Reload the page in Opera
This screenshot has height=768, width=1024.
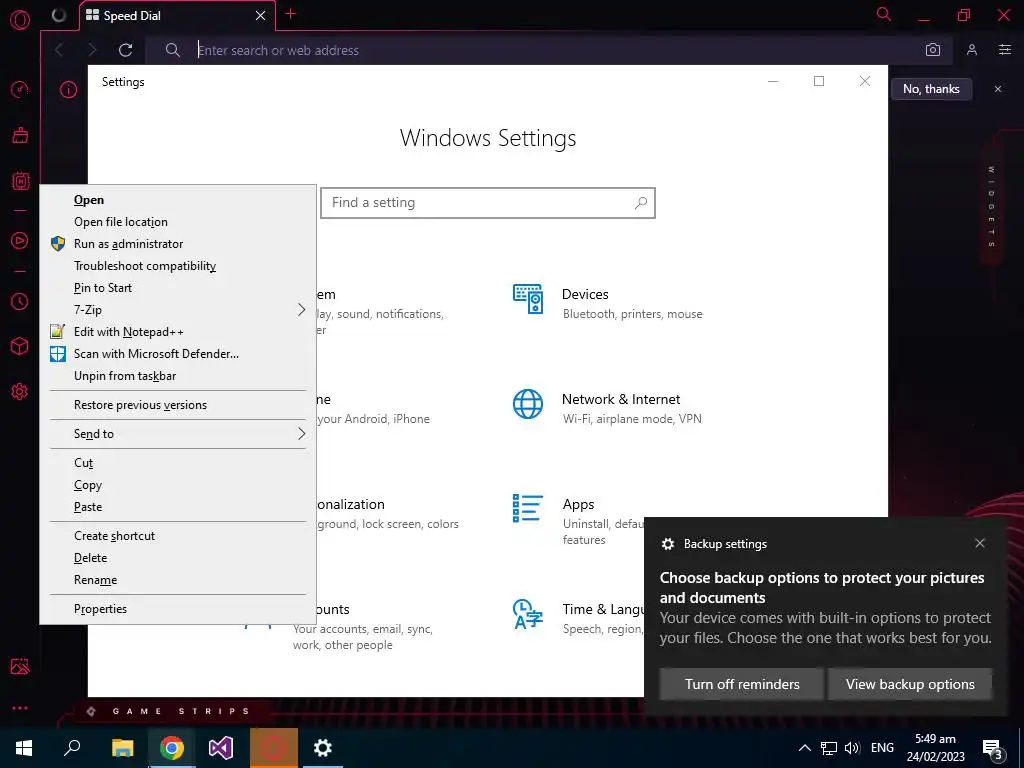pyautogui.click(x=125, y=50)
